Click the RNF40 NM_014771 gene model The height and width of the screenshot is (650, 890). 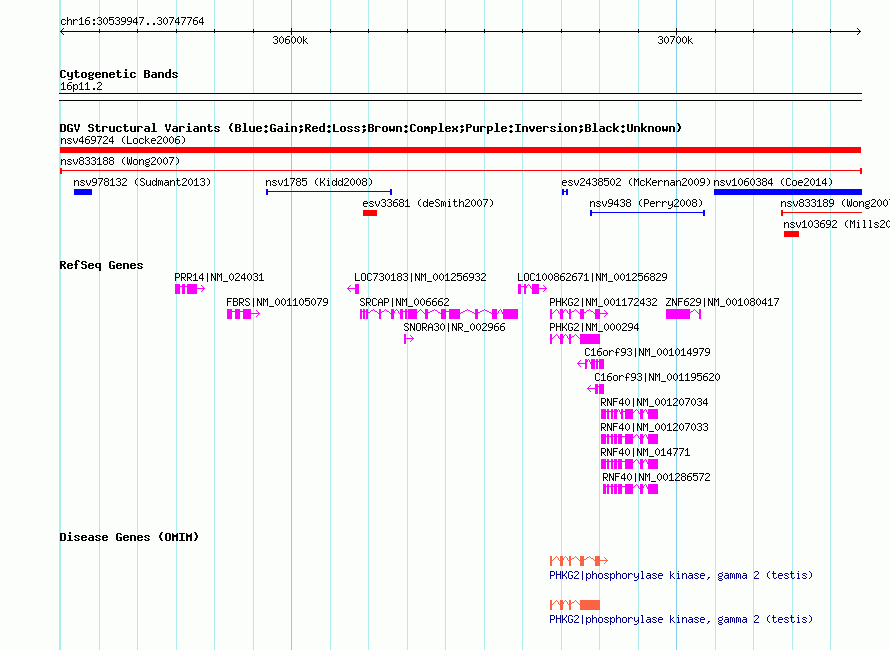coord(629,464)
